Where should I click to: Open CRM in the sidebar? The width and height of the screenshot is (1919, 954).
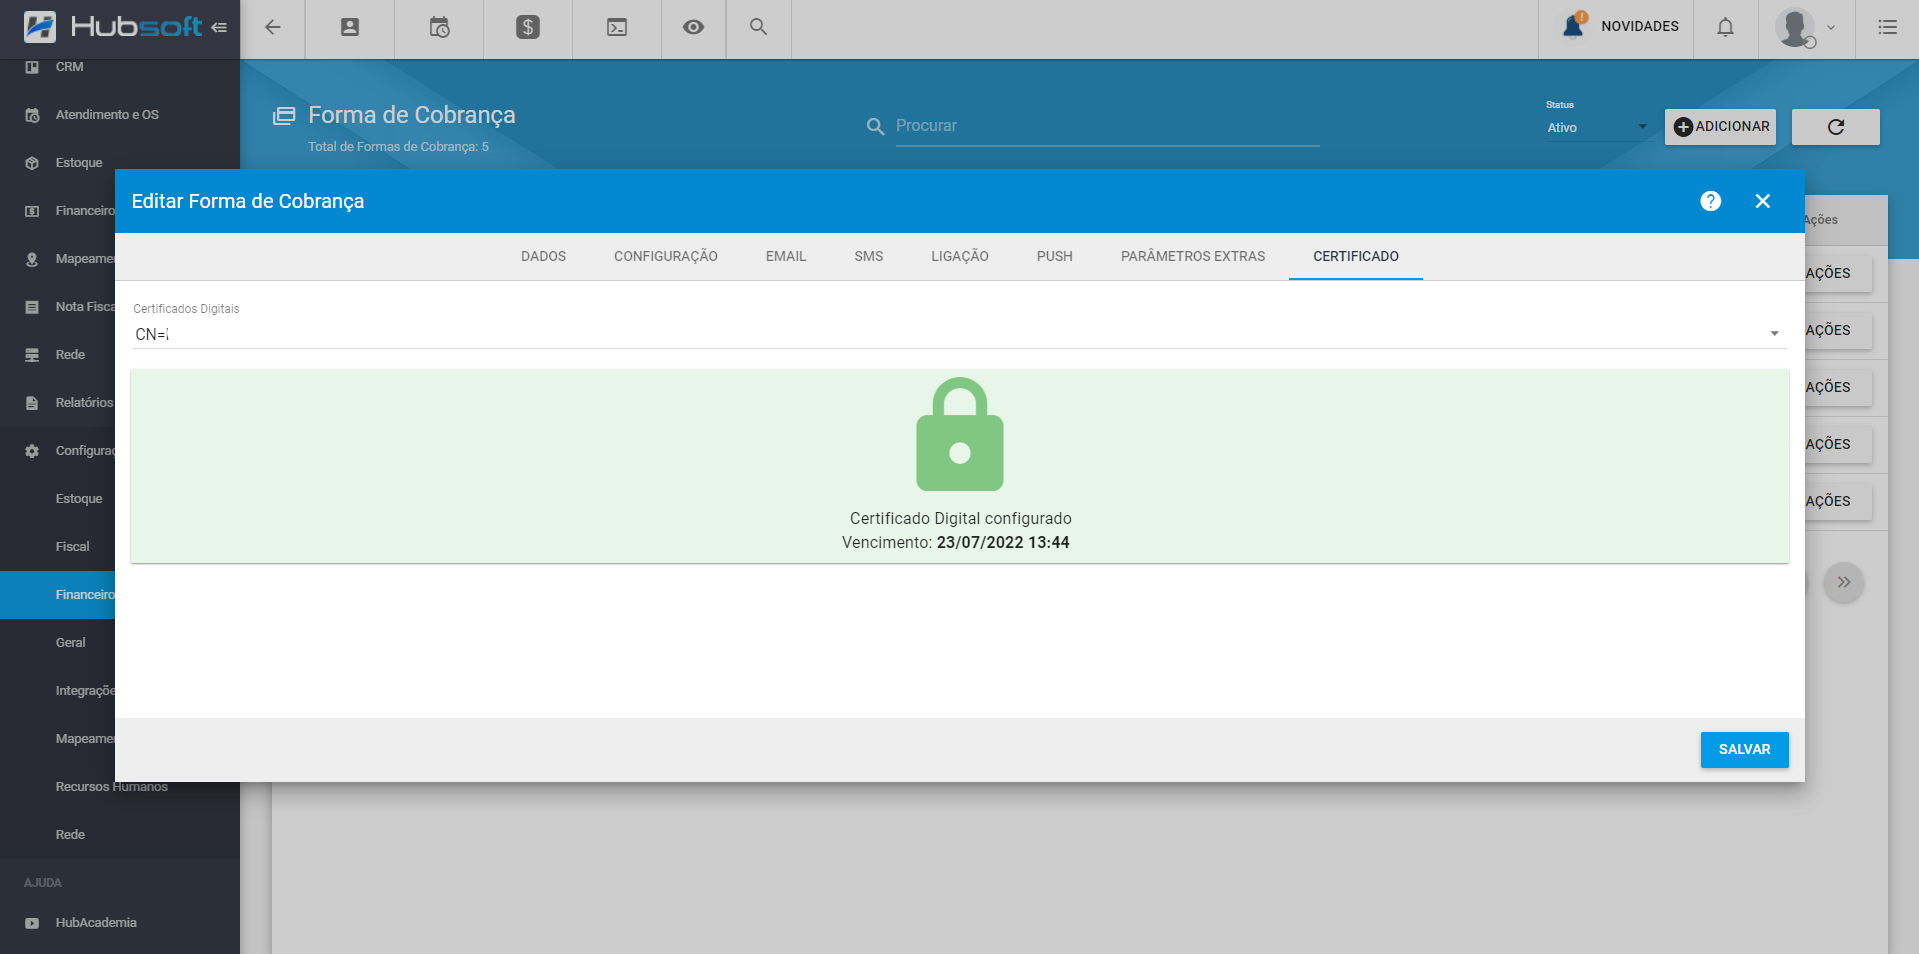pos(69,67)
